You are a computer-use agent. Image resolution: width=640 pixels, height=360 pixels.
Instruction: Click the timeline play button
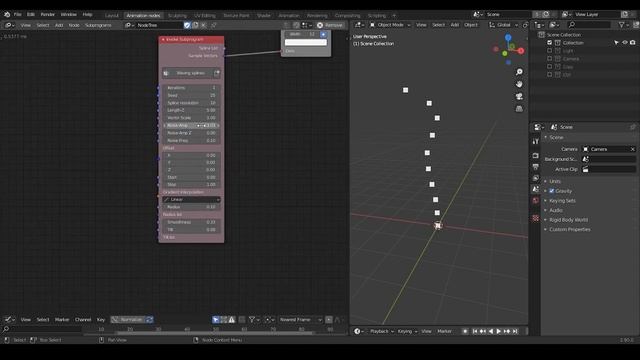click(499, 331)
